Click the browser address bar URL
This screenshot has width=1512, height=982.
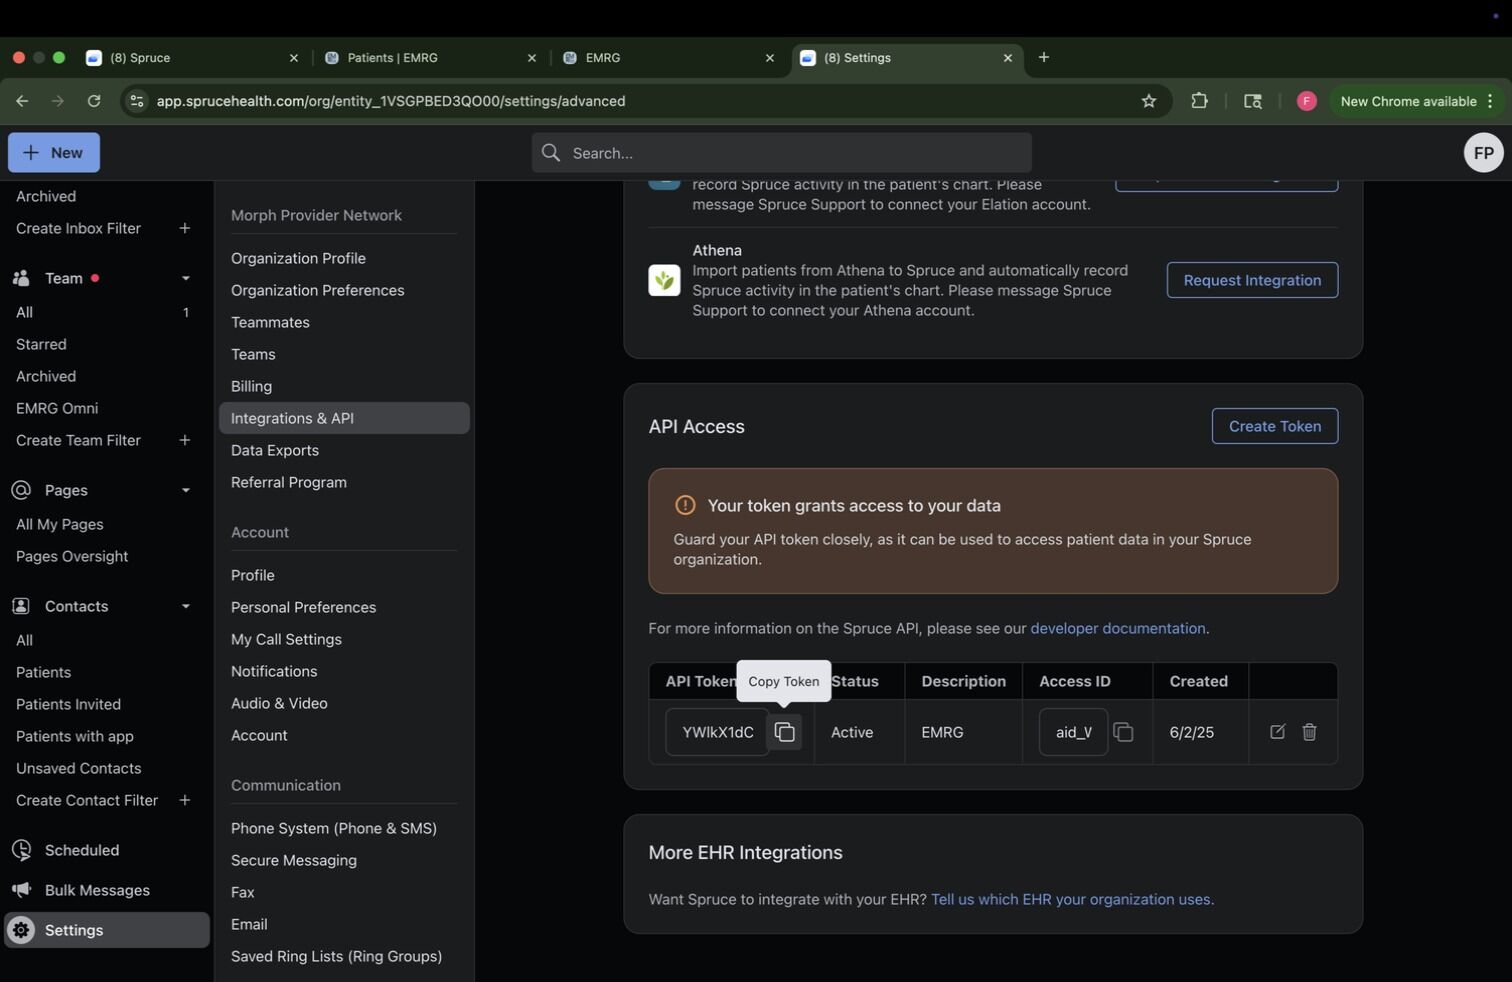[x=391, y=101]
